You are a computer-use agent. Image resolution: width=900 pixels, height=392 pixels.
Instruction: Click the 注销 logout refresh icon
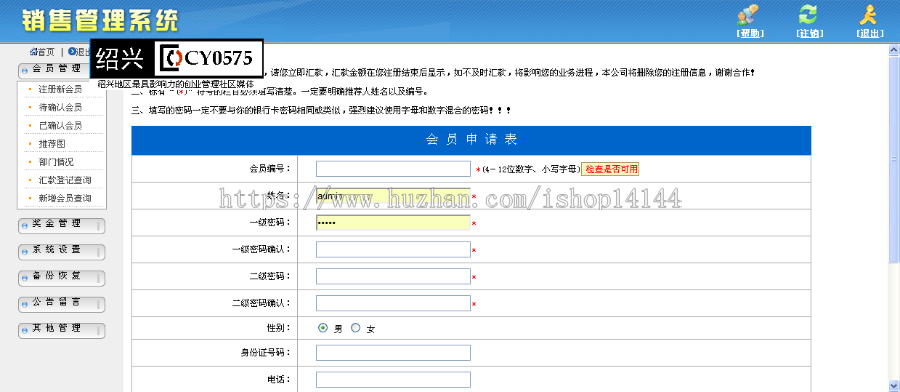pyautogui.click(x=808, y=15)
